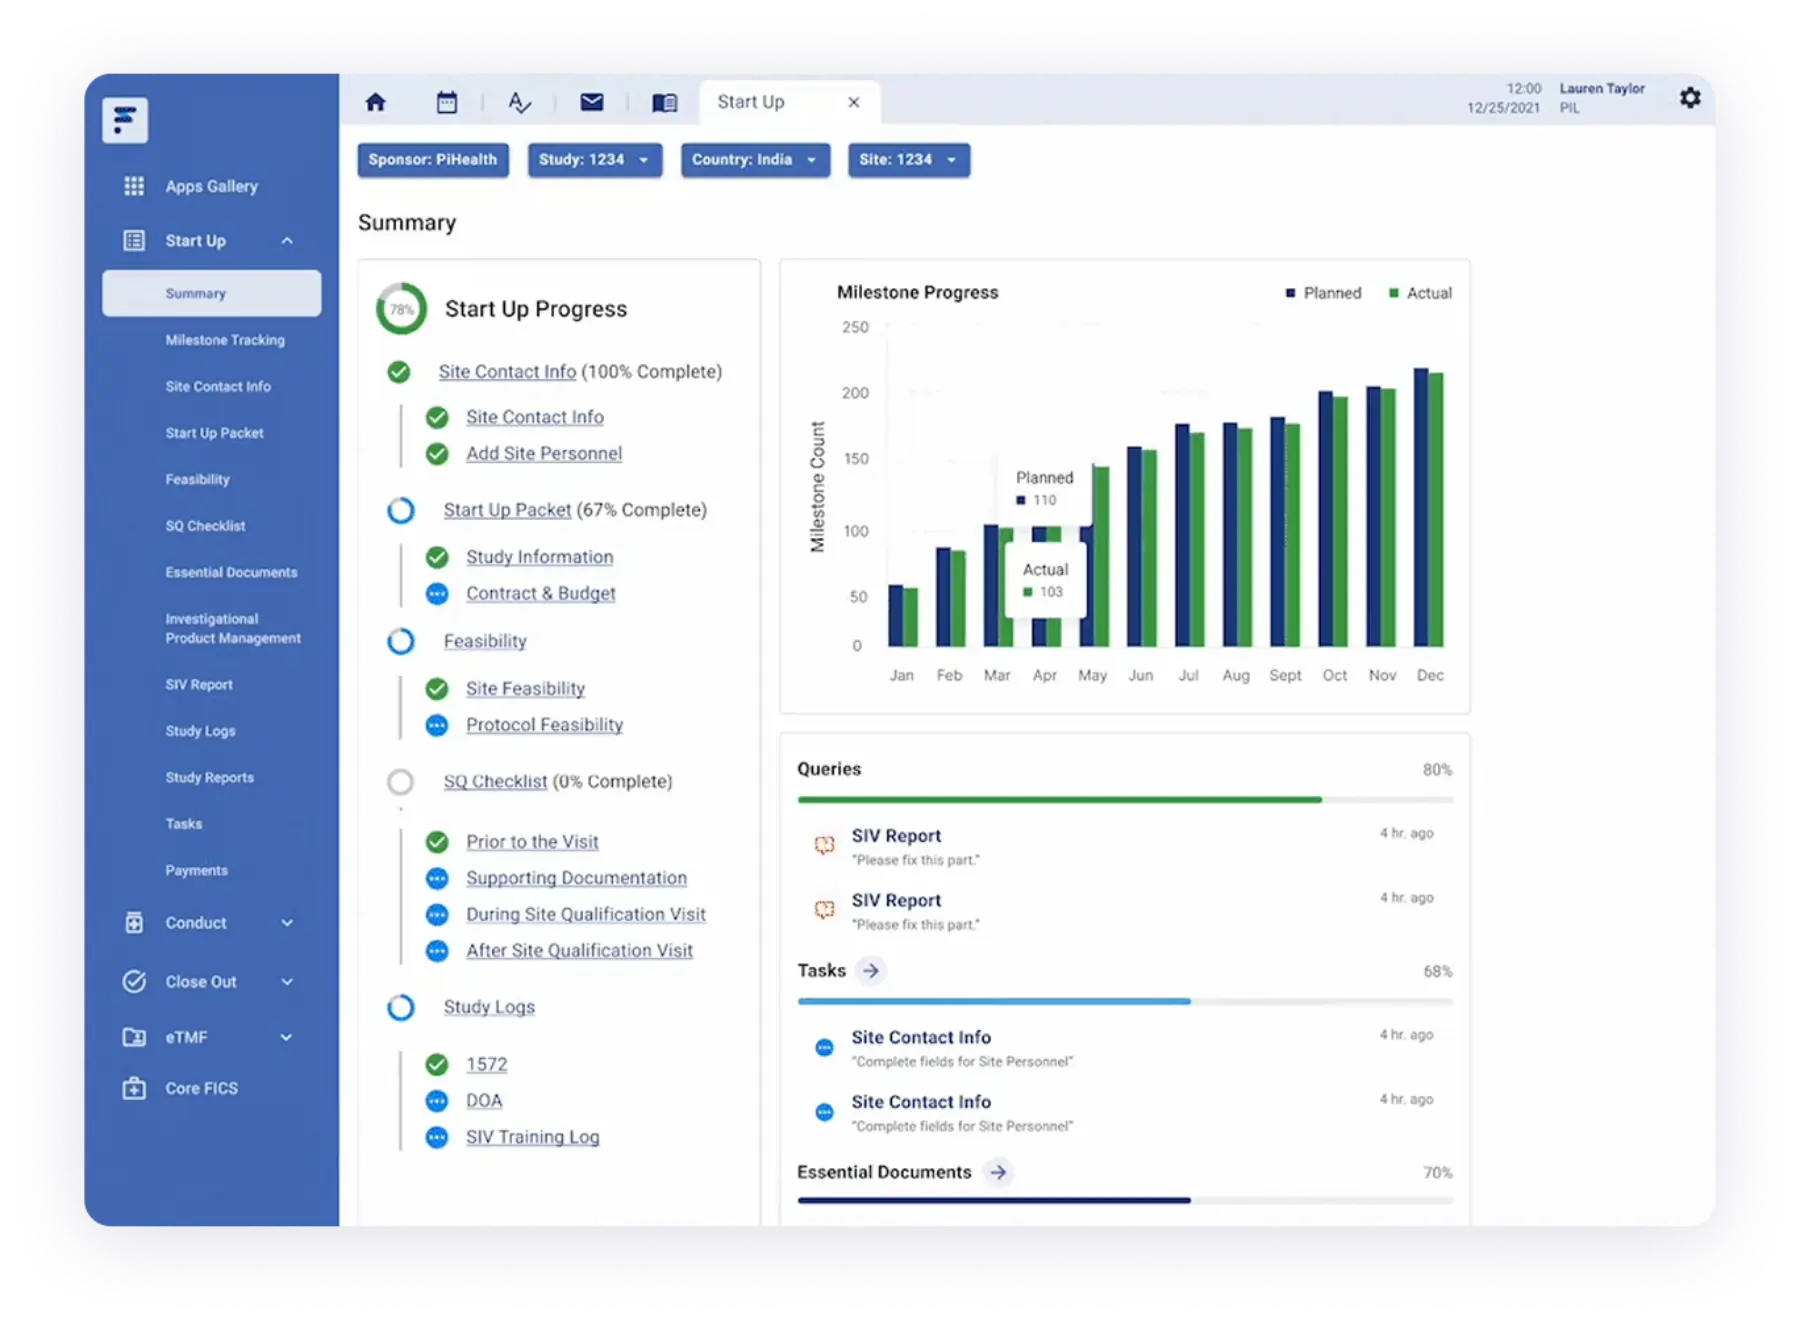Image resolution: width=1800 pixels, height=1321 pixels.
Task: Go to Essential Documents sidebar item
Action: (x=231, y=572)
